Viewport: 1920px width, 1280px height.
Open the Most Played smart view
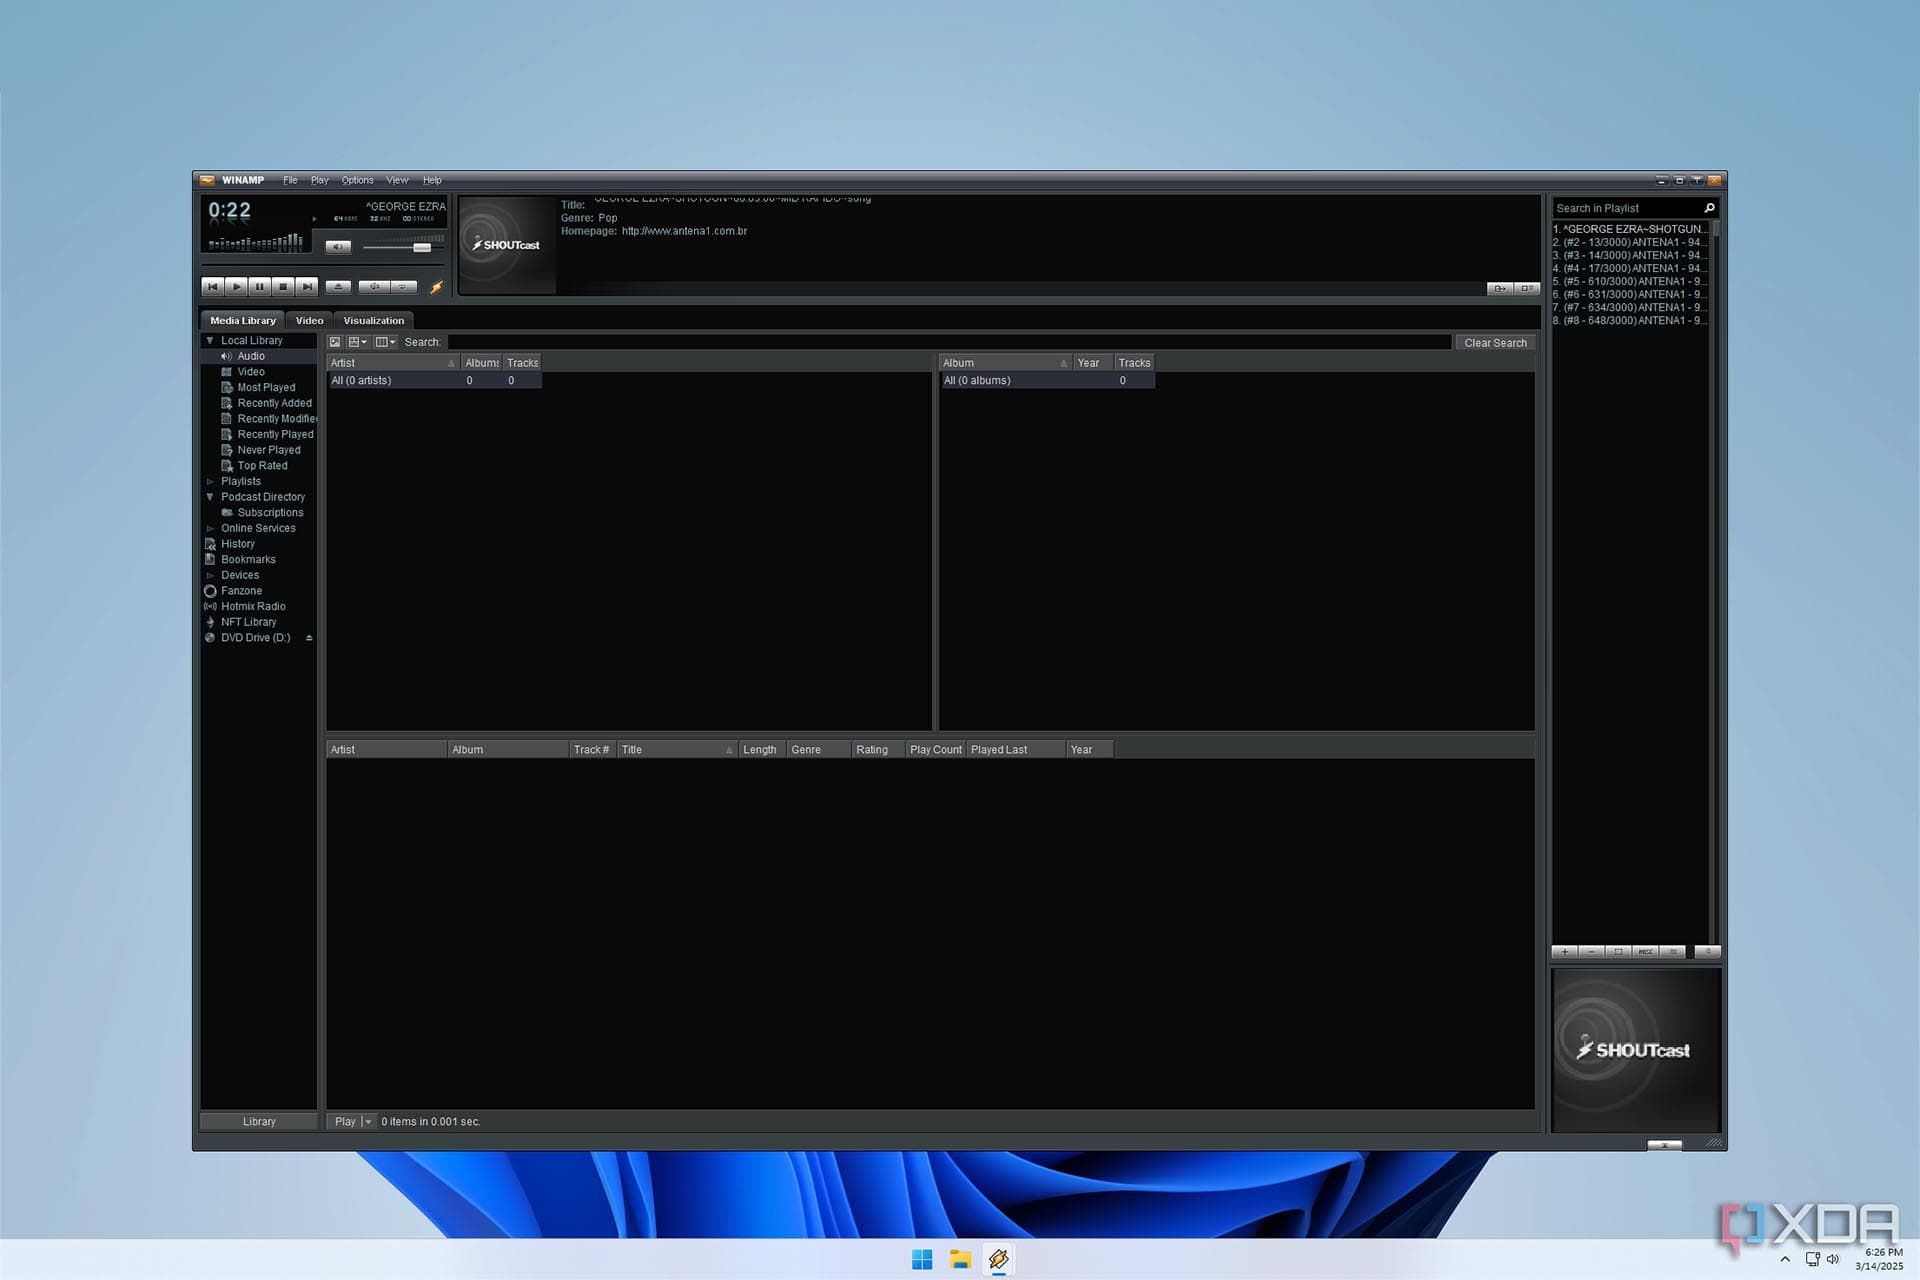click(x=266, y=388)
